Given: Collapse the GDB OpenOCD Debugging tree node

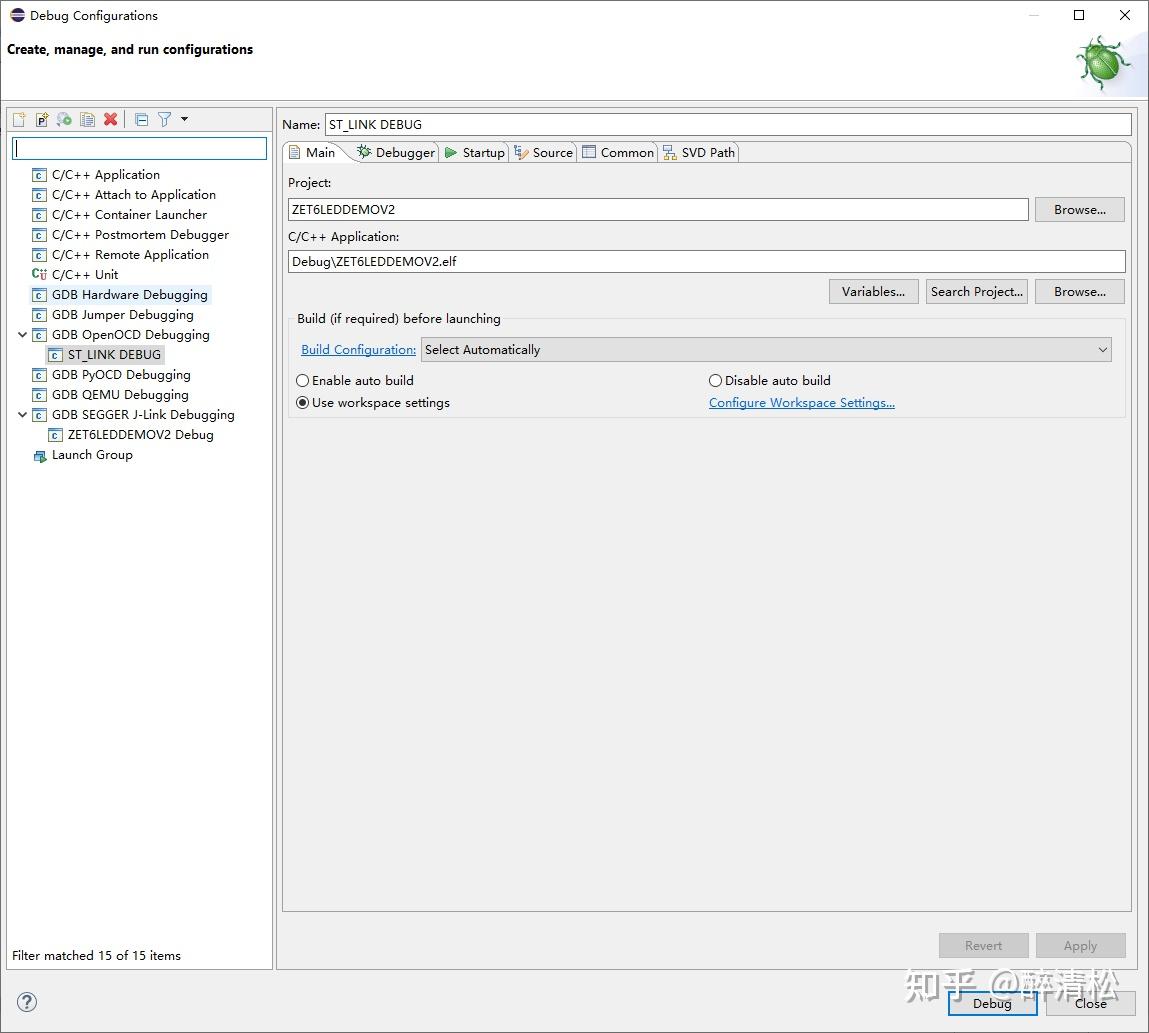Looking at the screenshot, I should [x=22, y=334].
